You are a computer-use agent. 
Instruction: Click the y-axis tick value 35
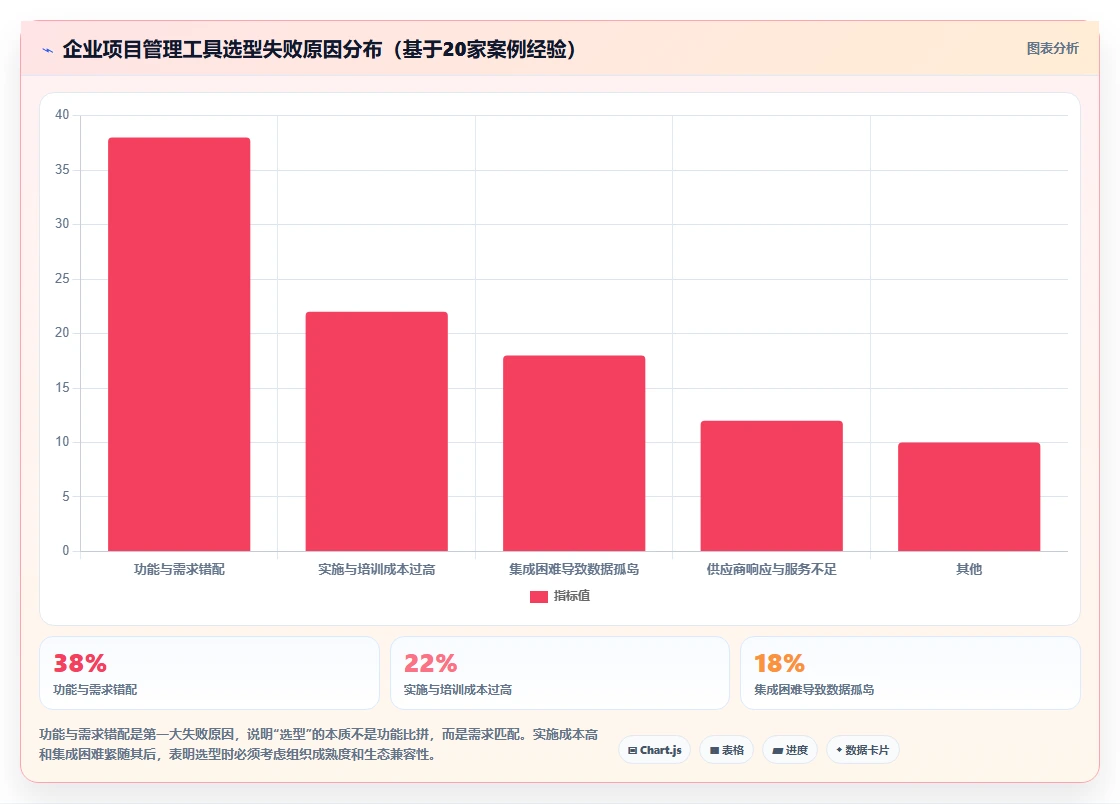pos(62,170)
